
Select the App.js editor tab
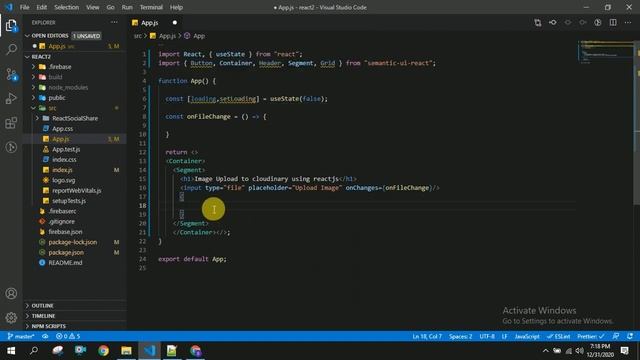(155, 23)
